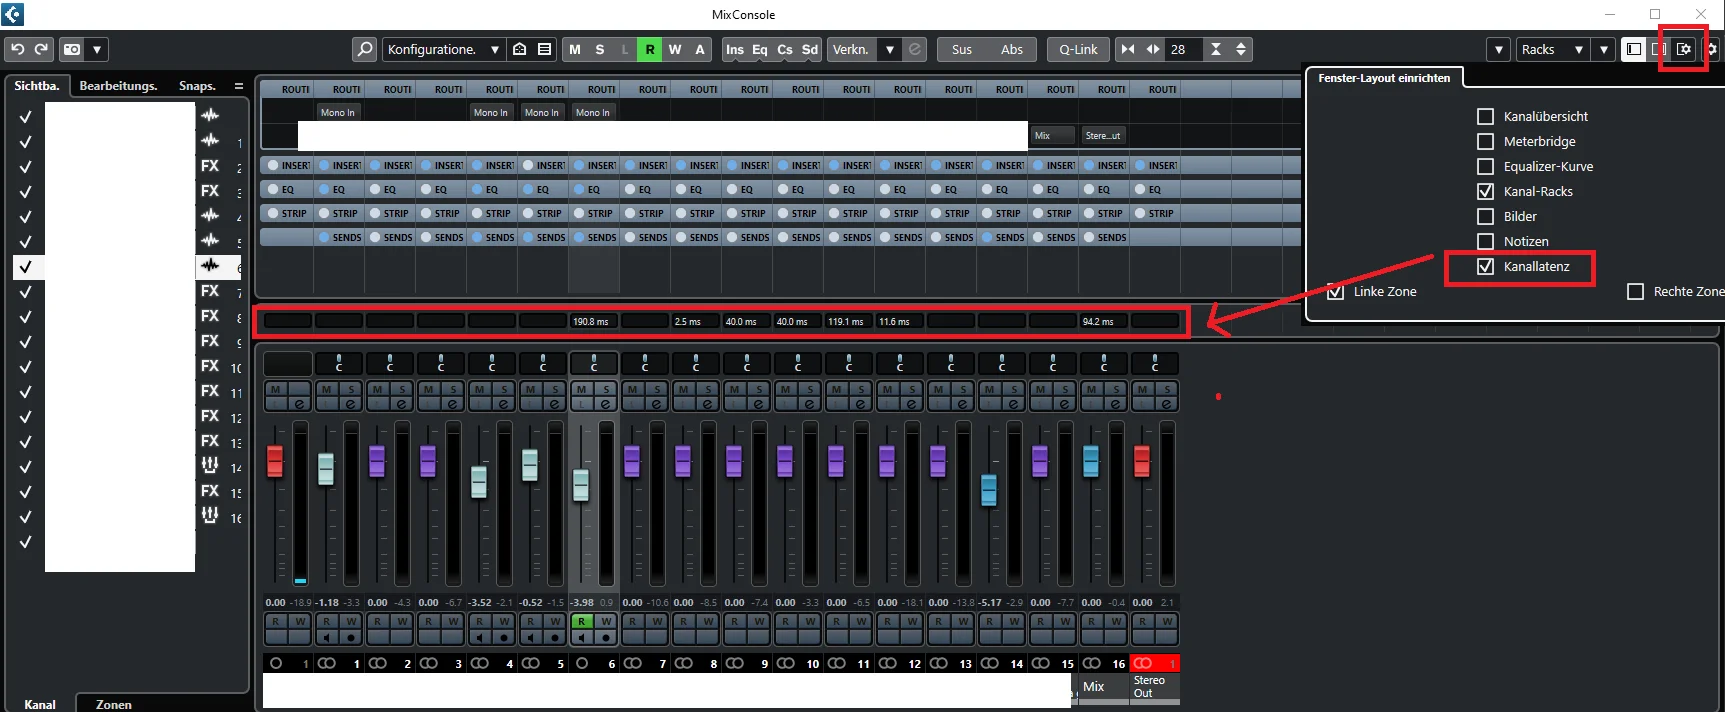Check the Equalizer-Kurve option
The image size is (1725, 712).
point(1486,166)
